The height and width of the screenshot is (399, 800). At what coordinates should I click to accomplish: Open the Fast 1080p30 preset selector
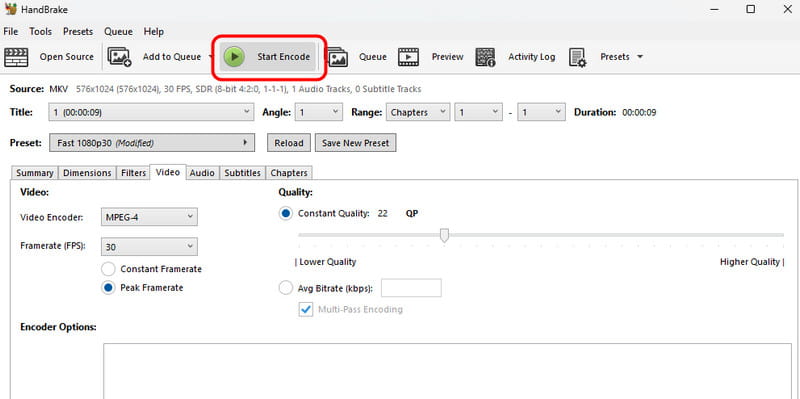152,143
